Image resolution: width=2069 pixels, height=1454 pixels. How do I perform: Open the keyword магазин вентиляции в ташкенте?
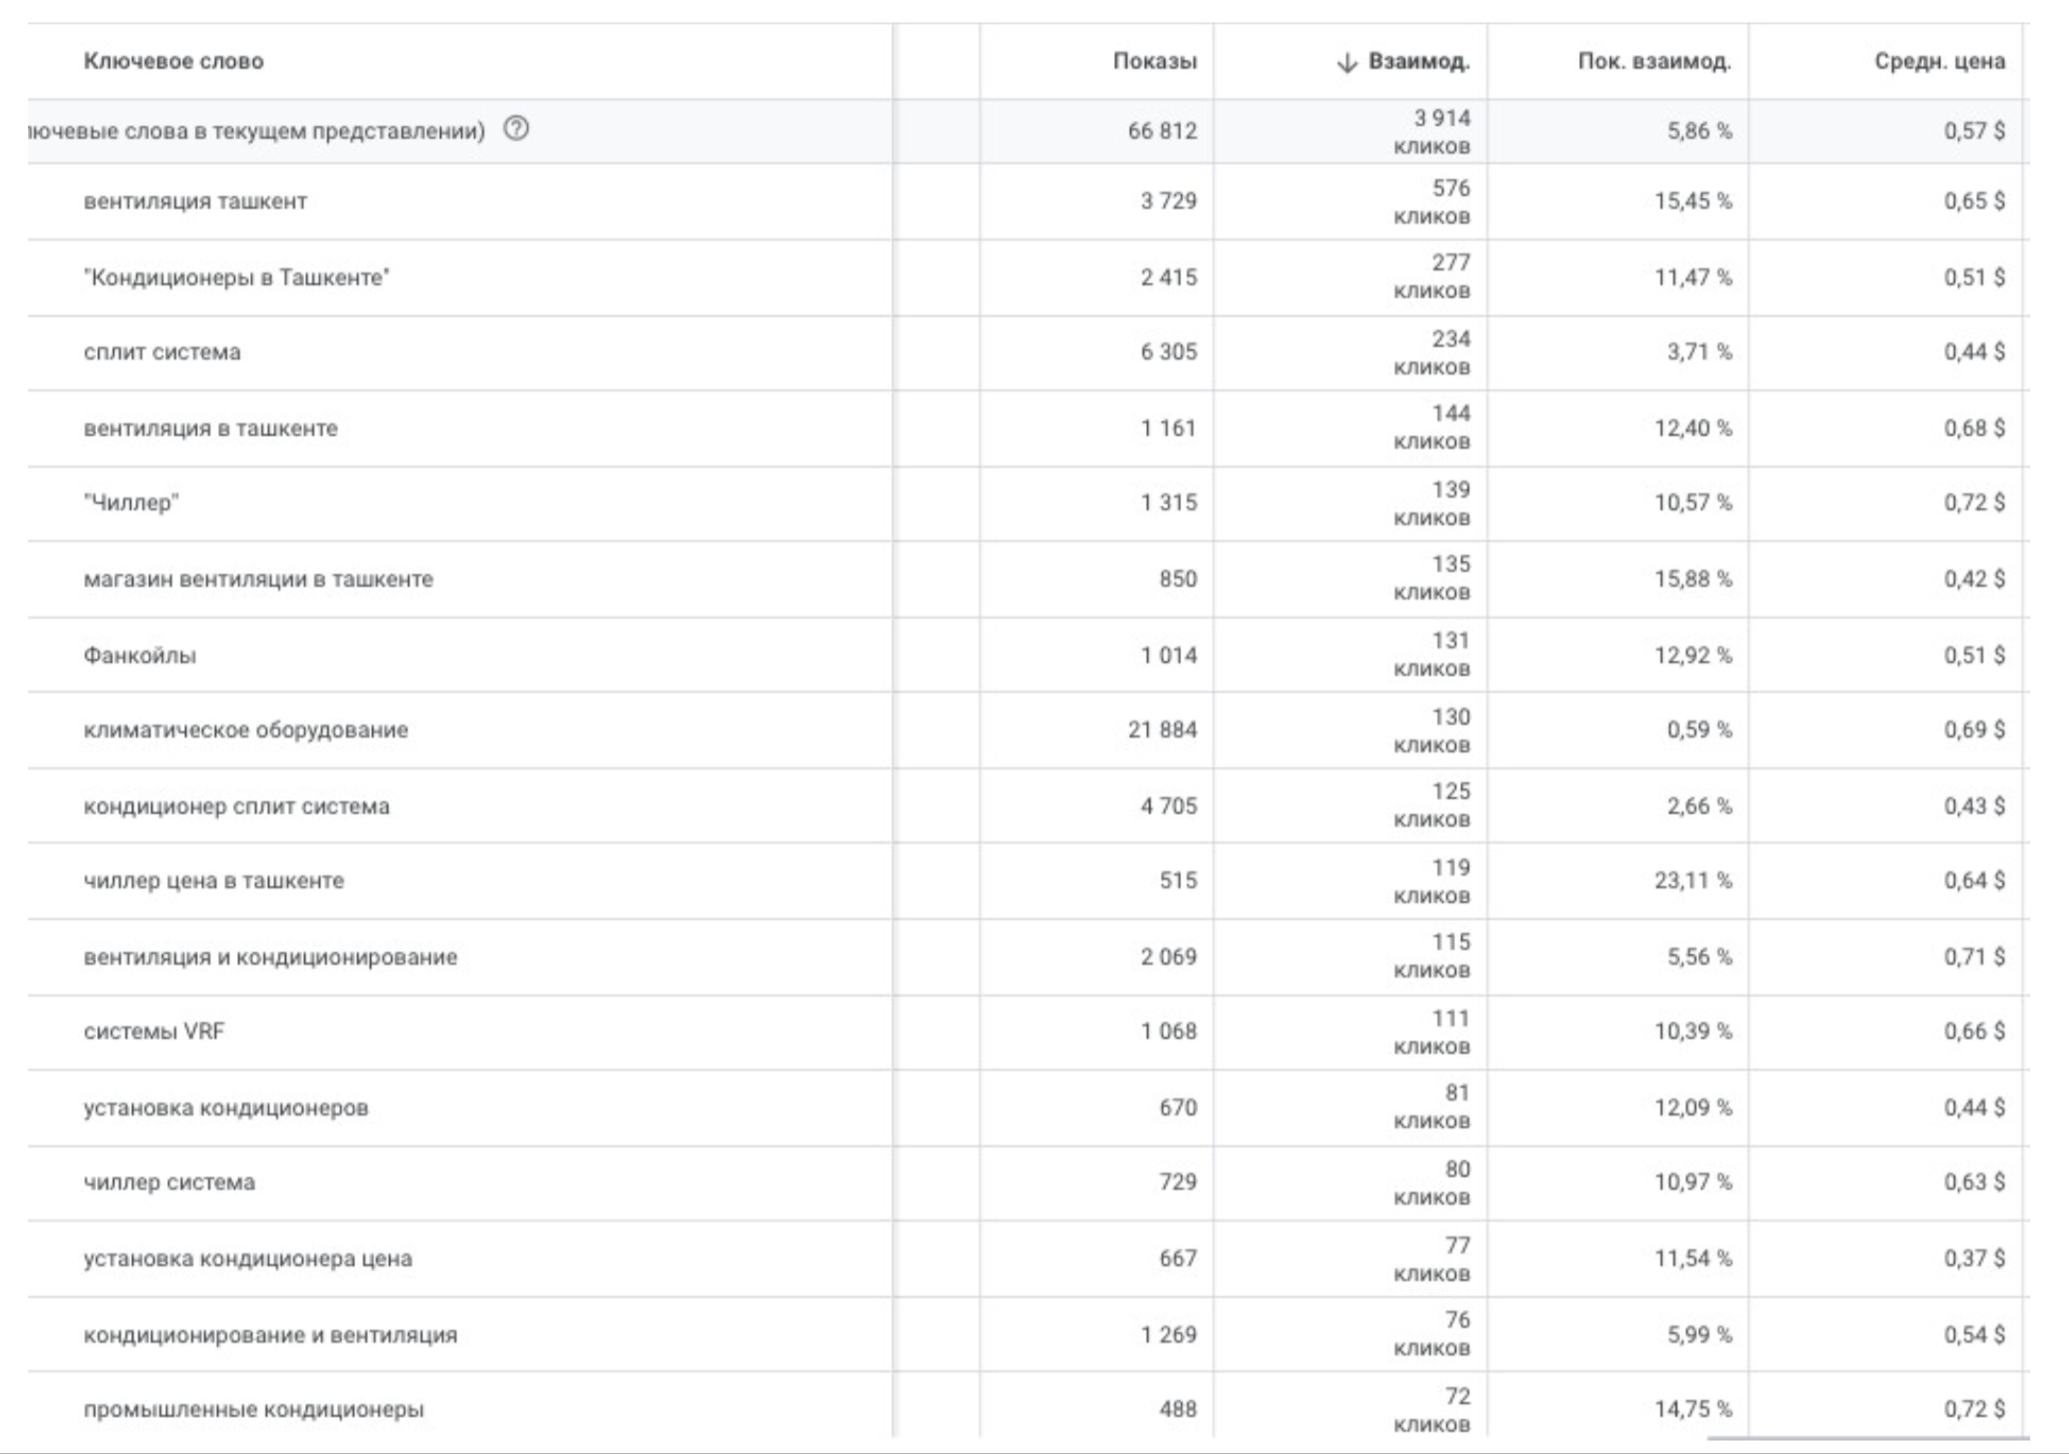(258, 579)
